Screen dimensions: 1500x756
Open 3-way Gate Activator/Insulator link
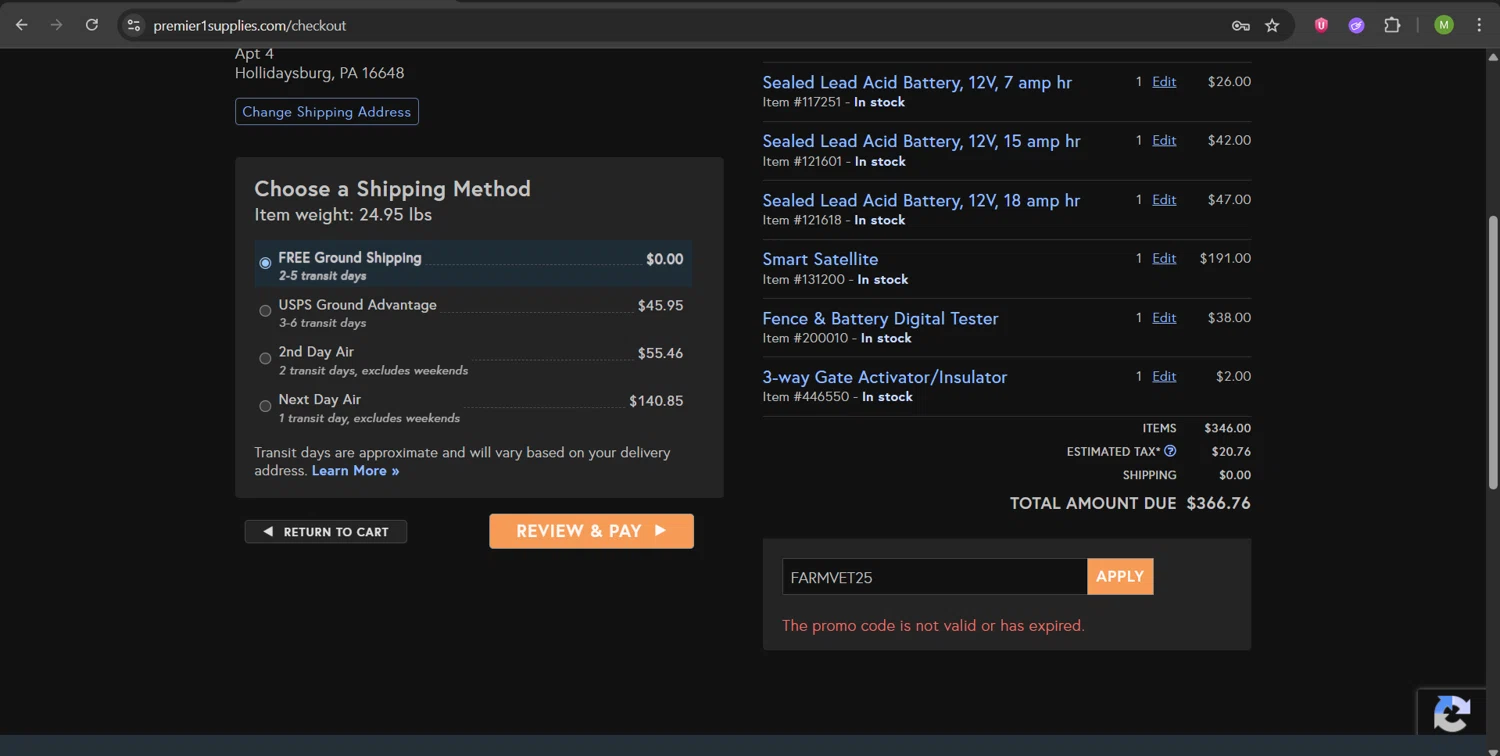884,377
